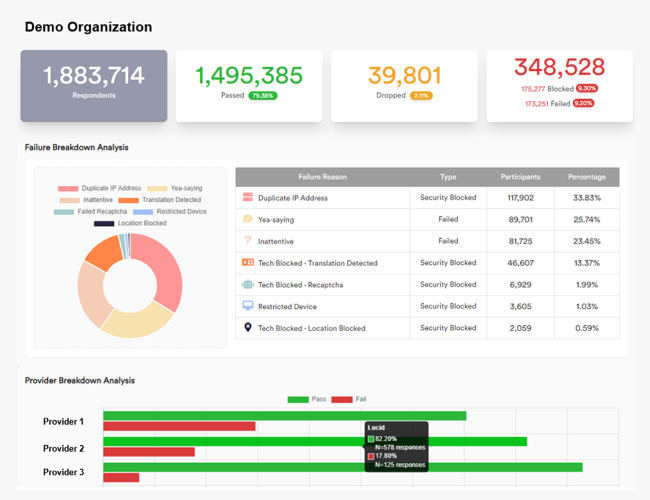Image resolution: width=650 pixels, height=500 pixels.
Task: Click the Yea-saying speech bubble icon
Action: coord(248,219)
